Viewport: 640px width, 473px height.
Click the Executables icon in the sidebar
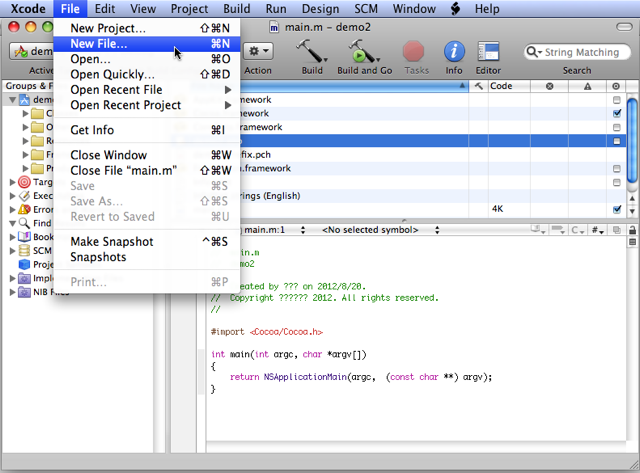(24, 195)
